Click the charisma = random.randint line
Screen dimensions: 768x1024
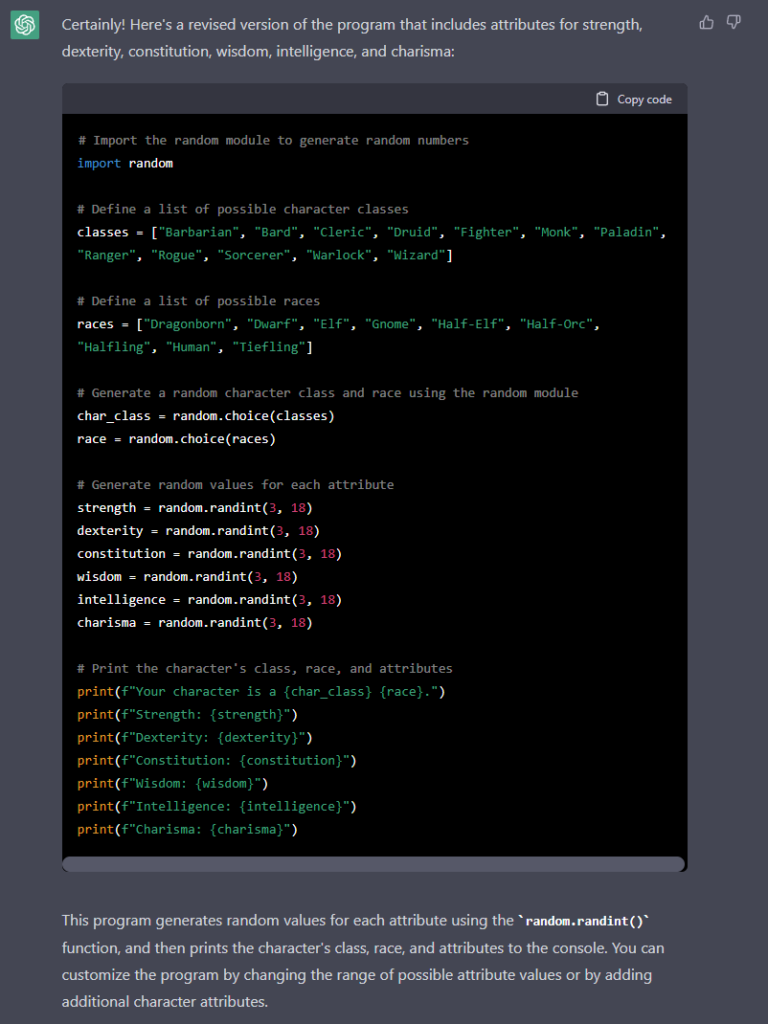[195, 622]
